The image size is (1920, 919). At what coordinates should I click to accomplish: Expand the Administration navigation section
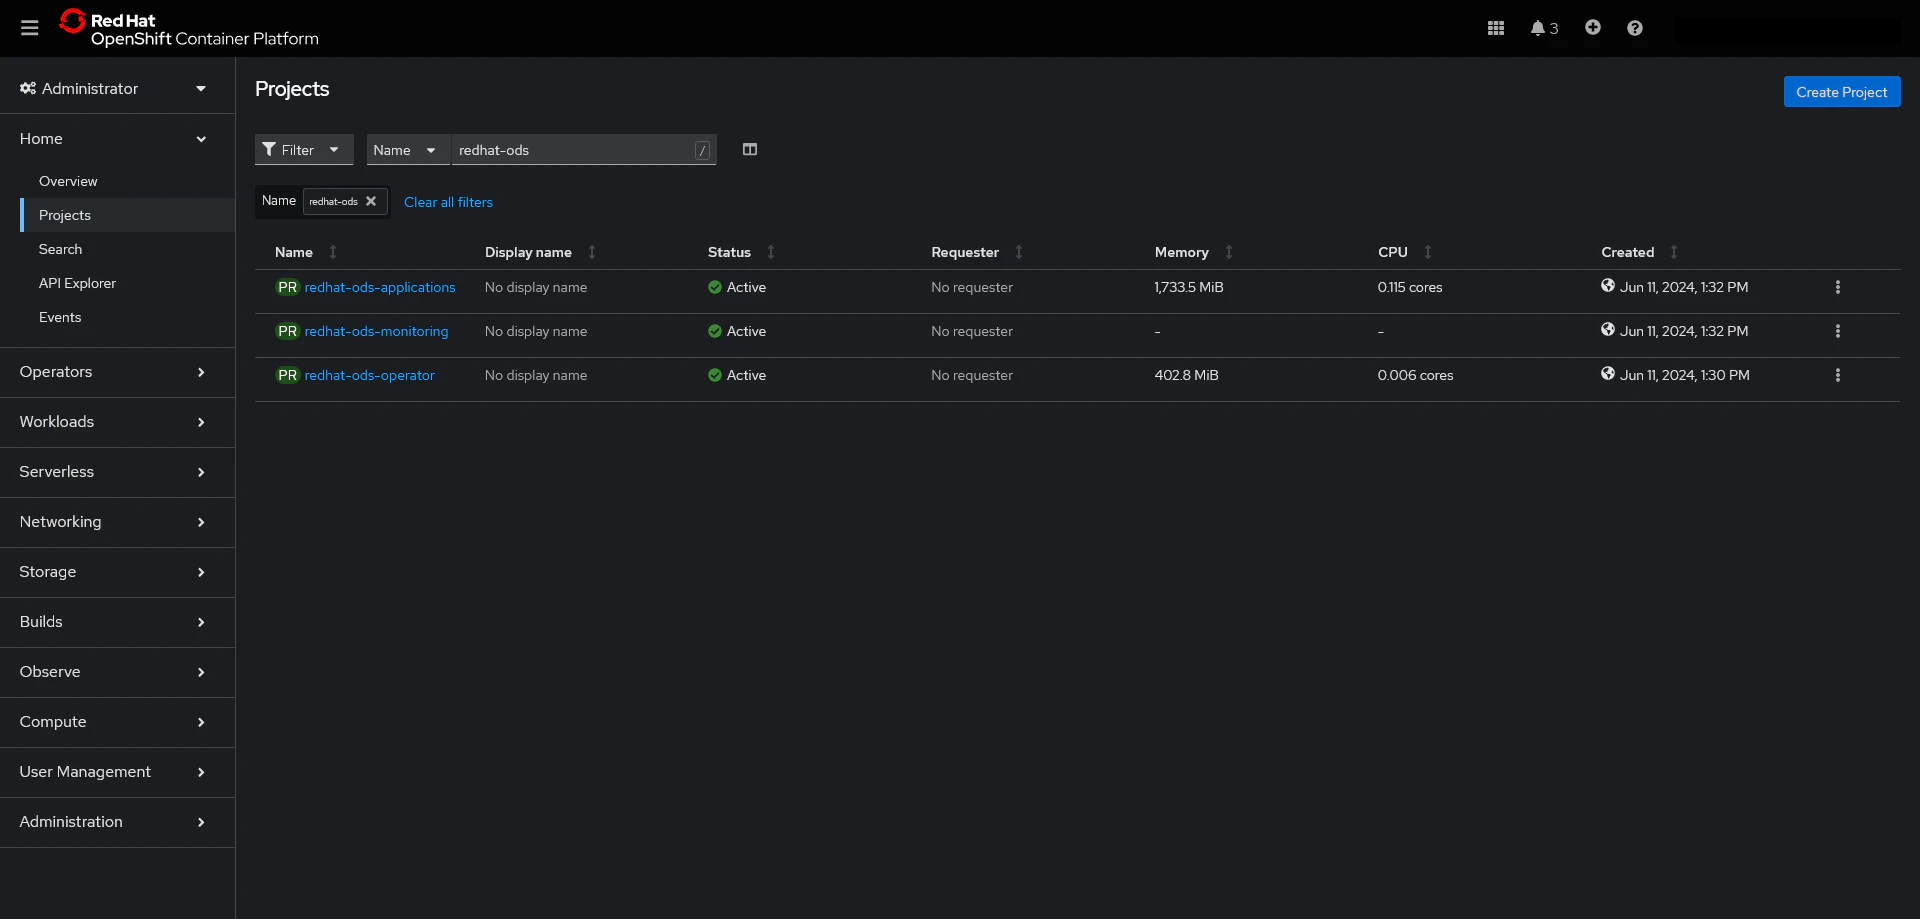[x=117, y=822]
